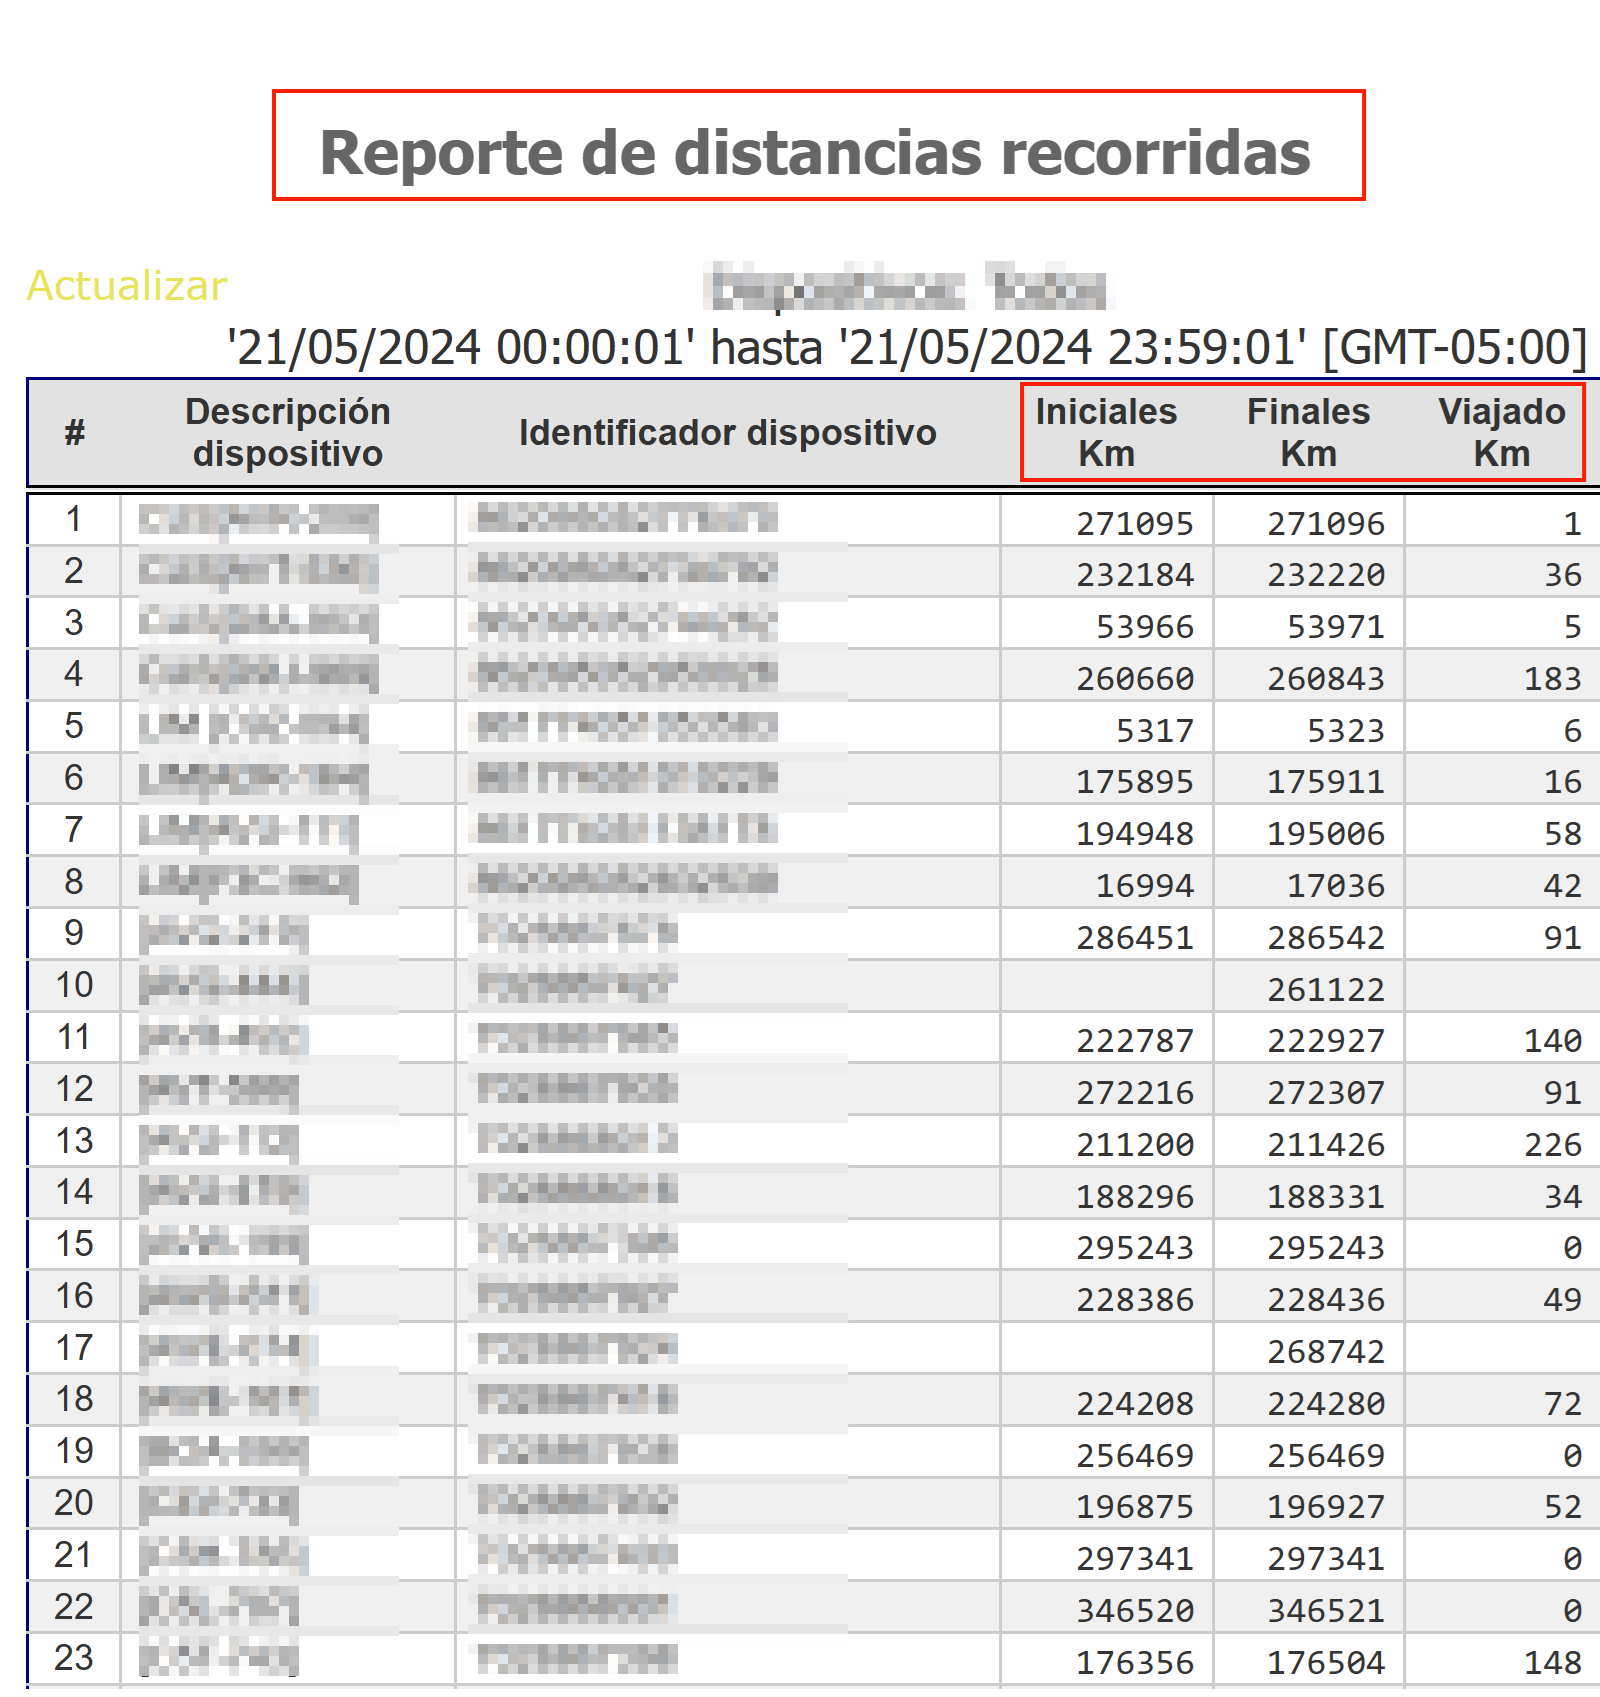Image resolution: width=1600 pixels, height=1697 pixels.
Task: Click the date range text line
Action: (x=906, y=348)
